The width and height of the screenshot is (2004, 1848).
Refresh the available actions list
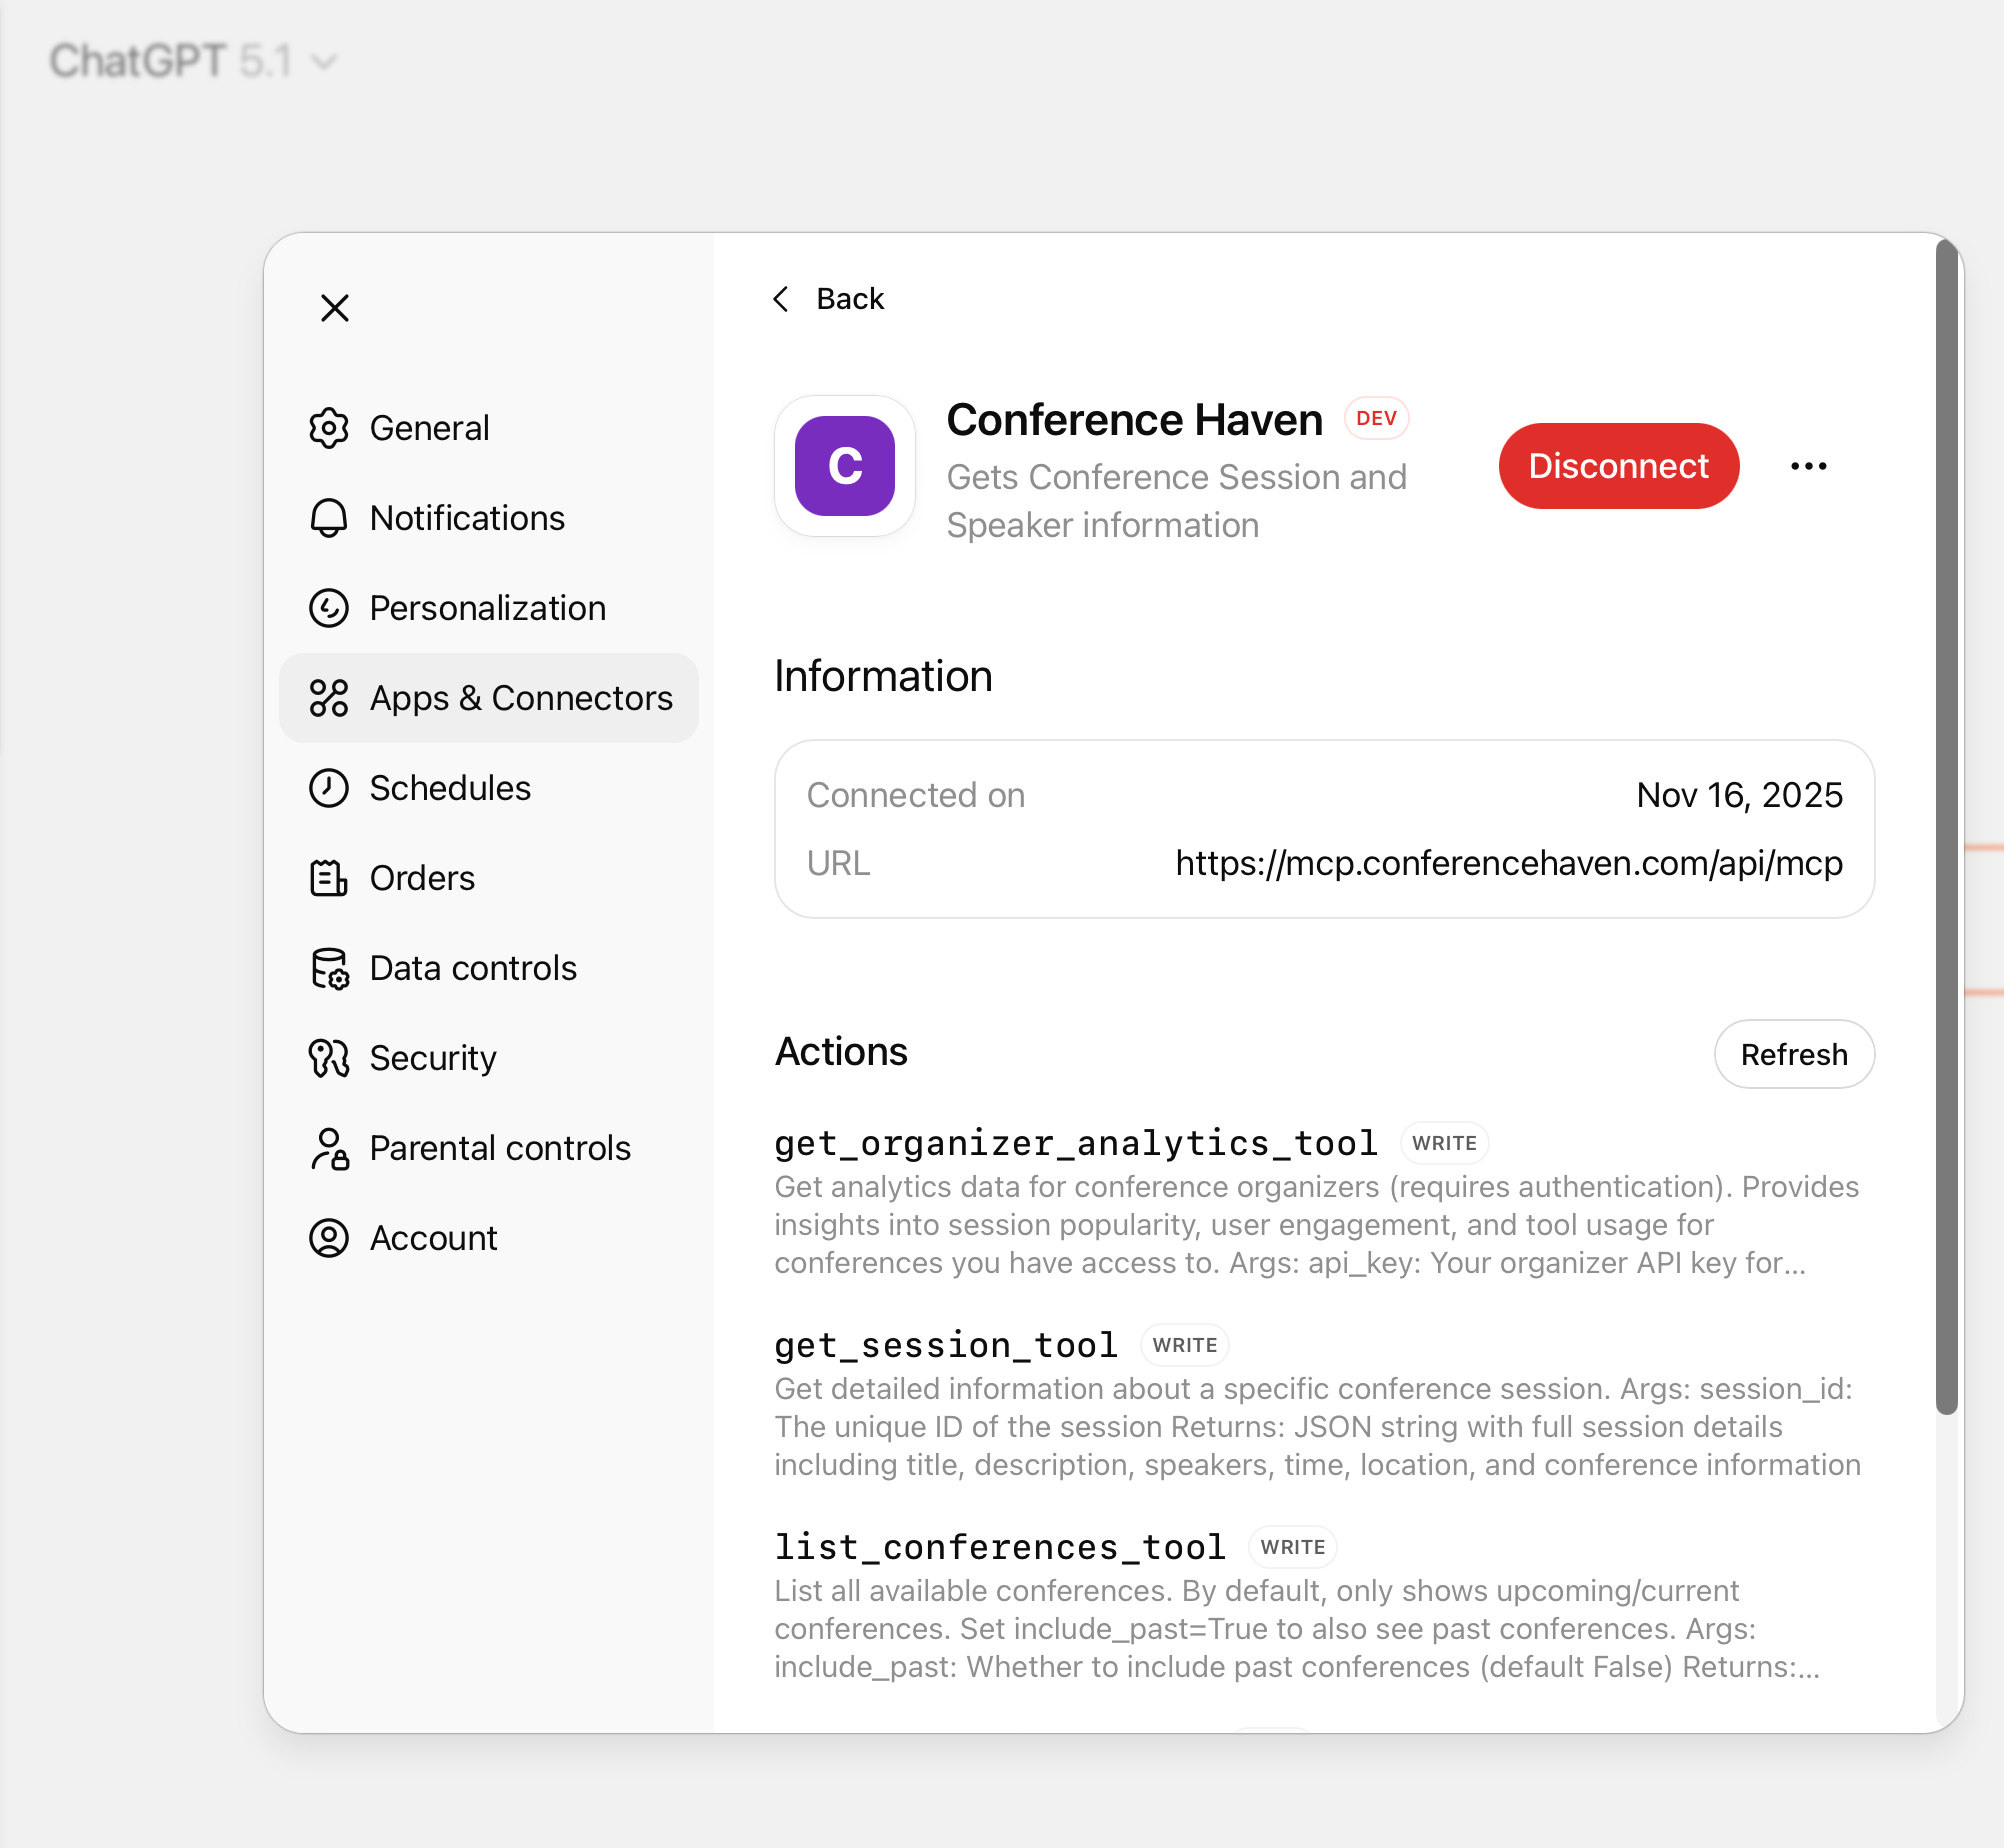click(1793, 1053)
